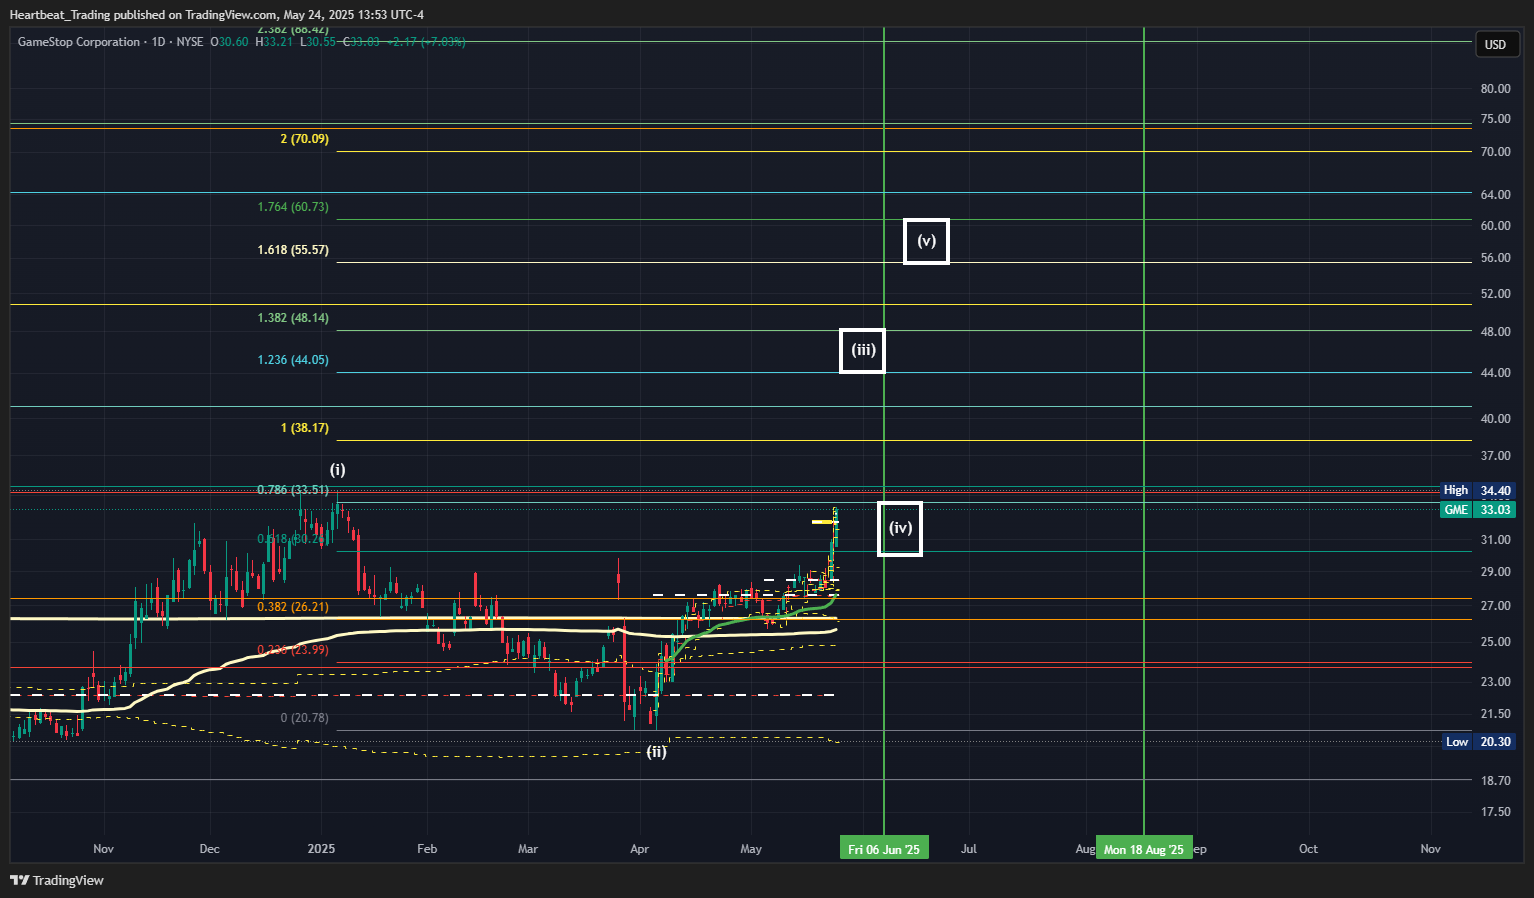Click the GameStop Corporation symbol title
This screenshot has width=1534, height=898.
79,42
